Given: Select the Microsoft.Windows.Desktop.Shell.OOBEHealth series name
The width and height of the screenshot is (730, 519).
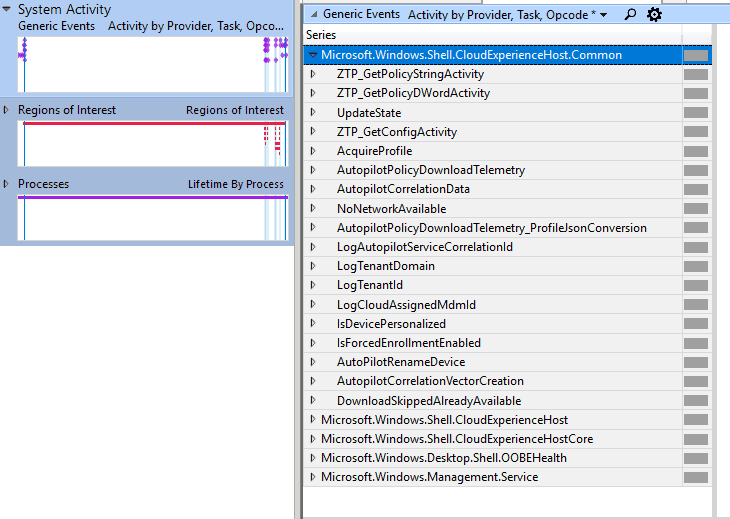Looking at the screenshot, I should point(444,458).
